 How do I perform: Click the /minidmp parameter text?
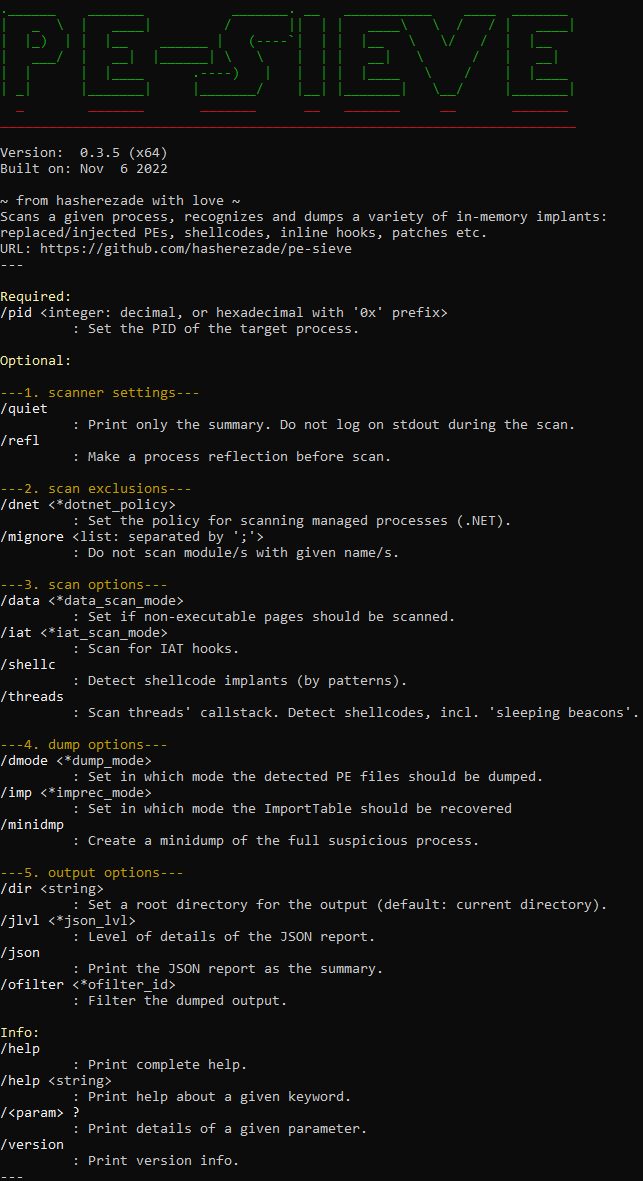[32, 824]
